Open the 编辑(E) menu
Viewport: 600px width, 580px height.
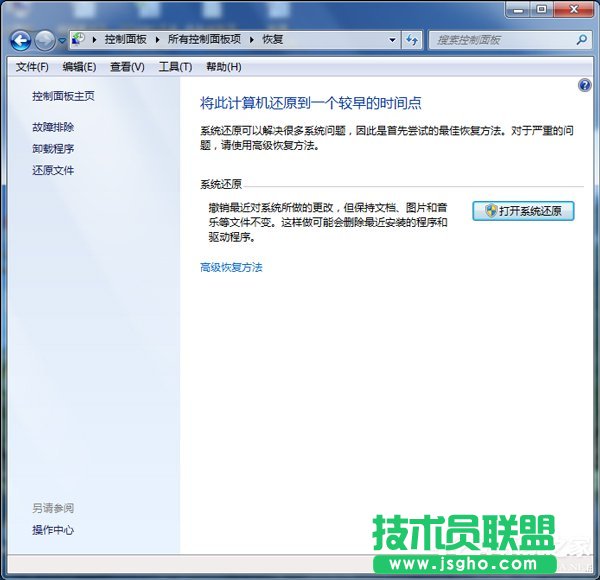point(79,67)
